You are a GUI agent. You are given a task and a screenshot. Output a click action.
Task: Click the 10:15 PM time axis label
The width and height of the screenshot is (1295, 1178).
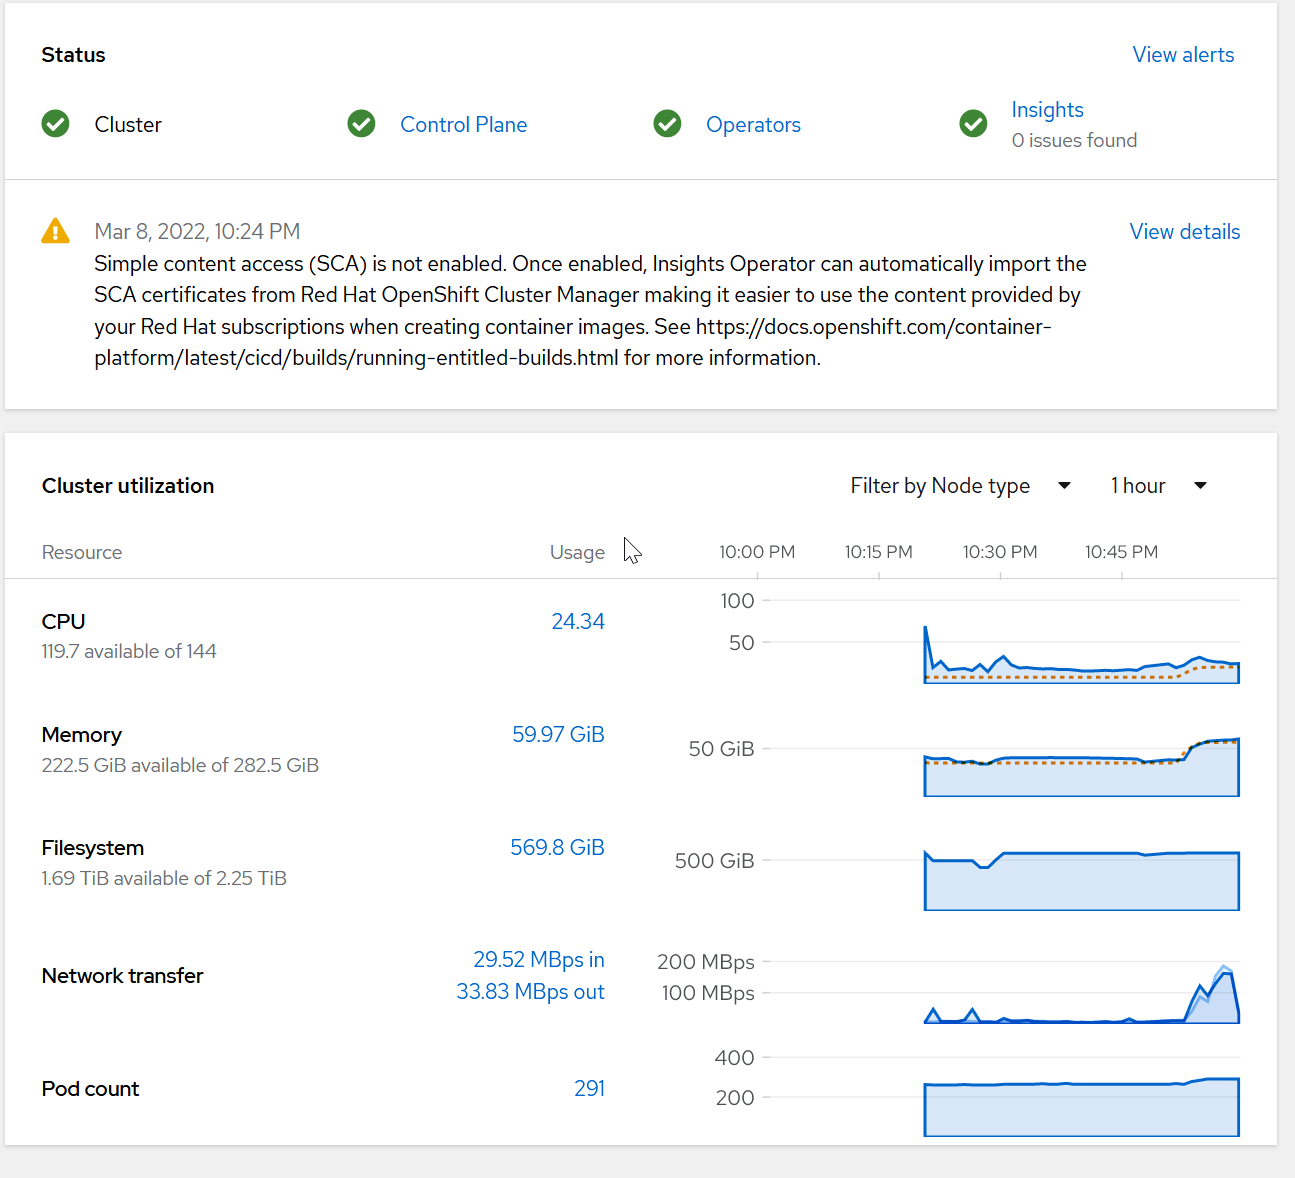879,552
